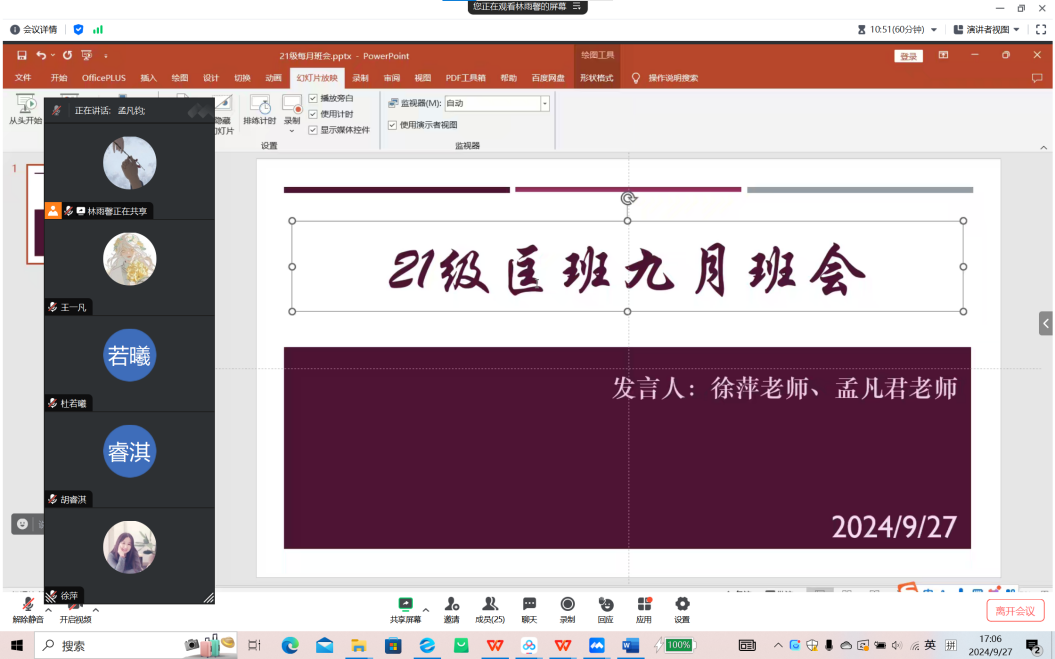Image resolution: width=1055 pixels, height=659 pixels.
Task: Click the Rehearse Timings (排练计时) icon
Action: point(259,109)
